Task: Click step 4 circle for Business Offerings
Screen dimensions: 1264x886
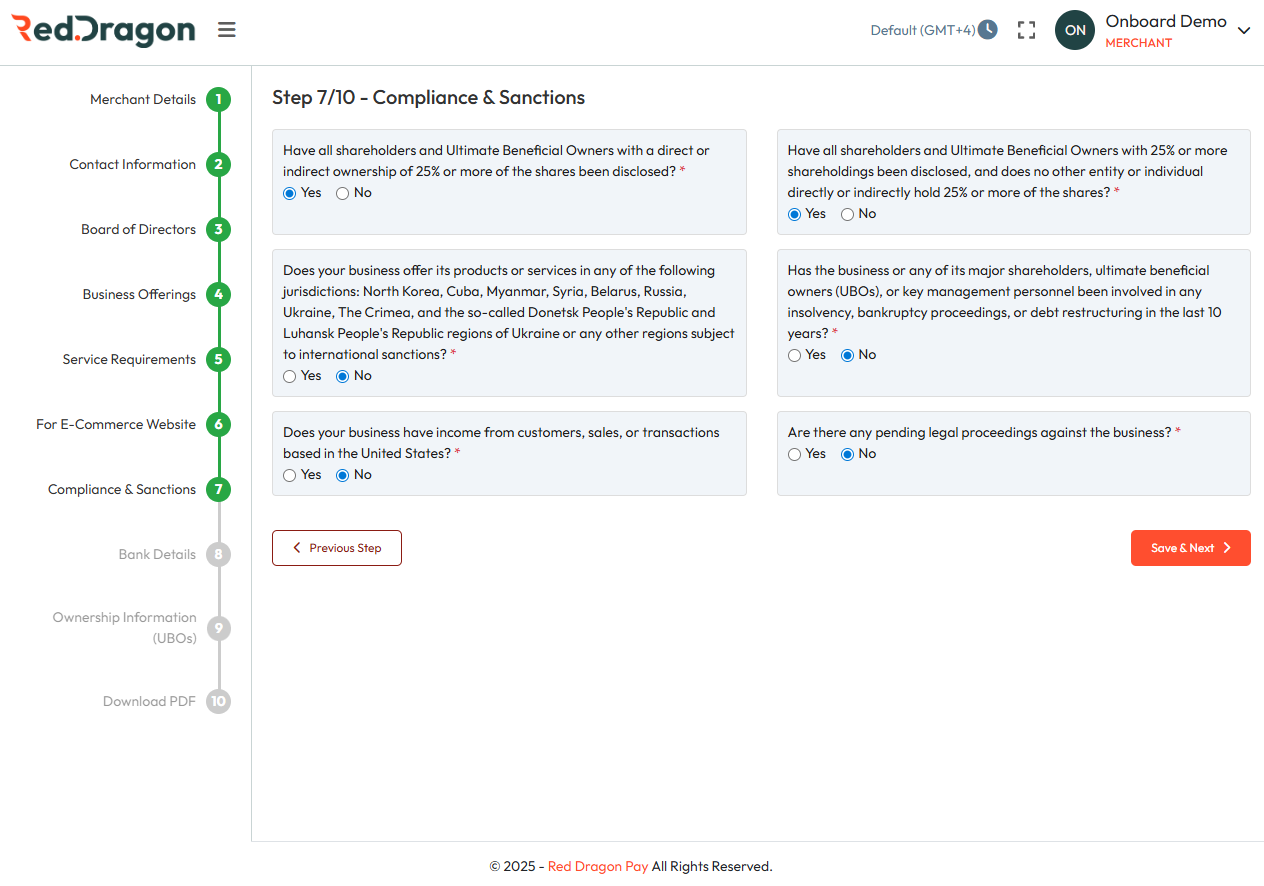Action: click(218, 295)
